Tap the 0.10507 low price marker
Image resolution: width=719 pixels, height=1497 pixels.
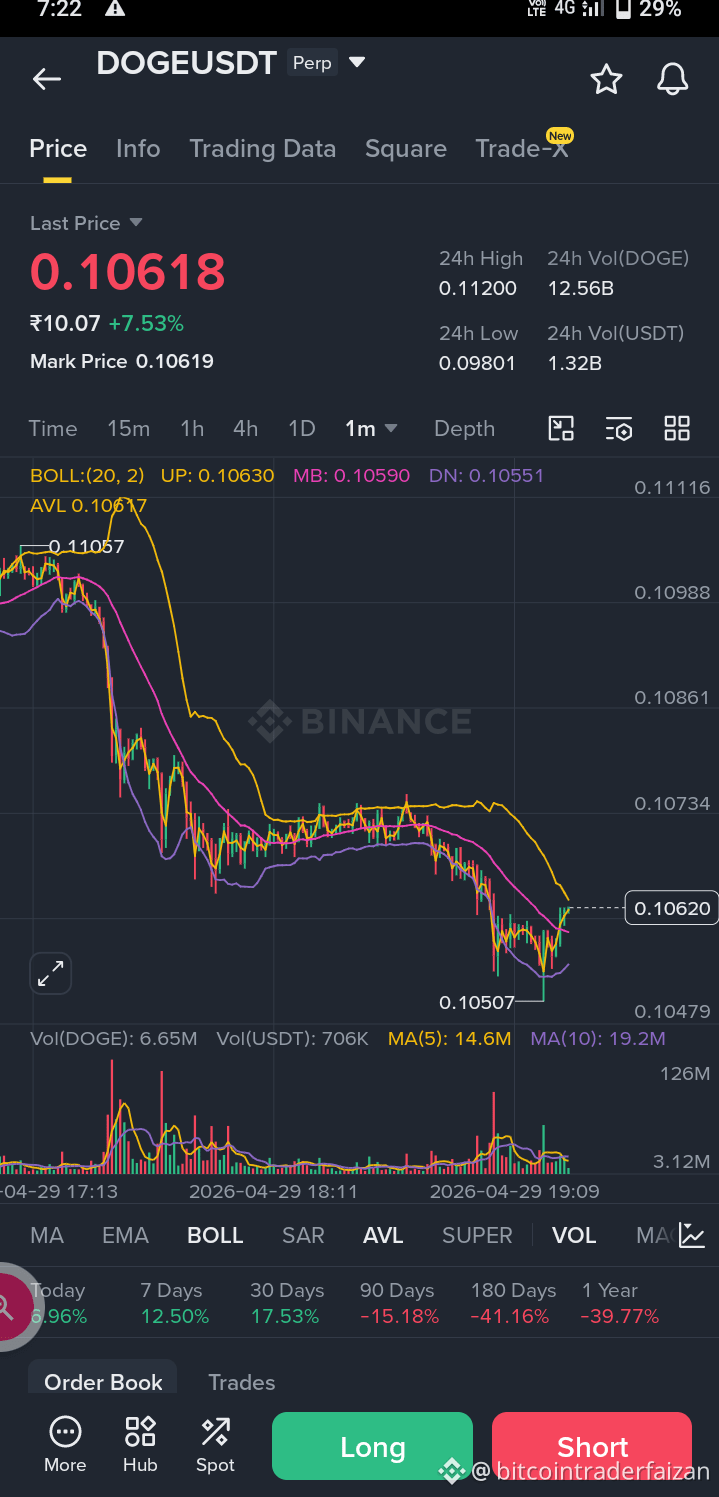pos(477,1002)
